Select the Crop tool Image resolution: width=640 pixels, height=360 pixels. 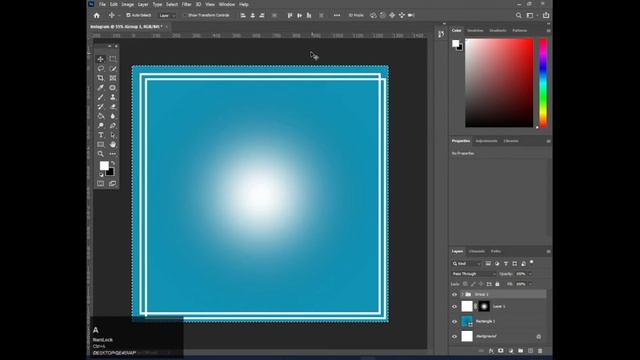(100, 78)
